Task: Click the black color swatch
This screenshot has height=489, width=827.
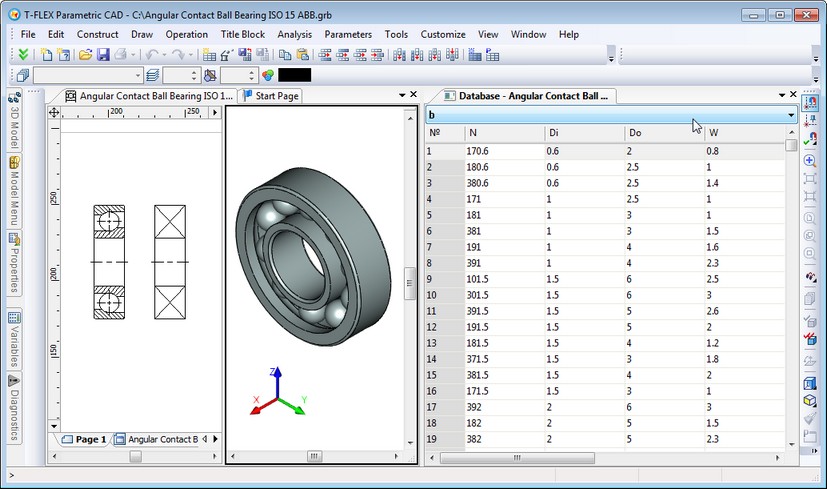Action: 295,75
